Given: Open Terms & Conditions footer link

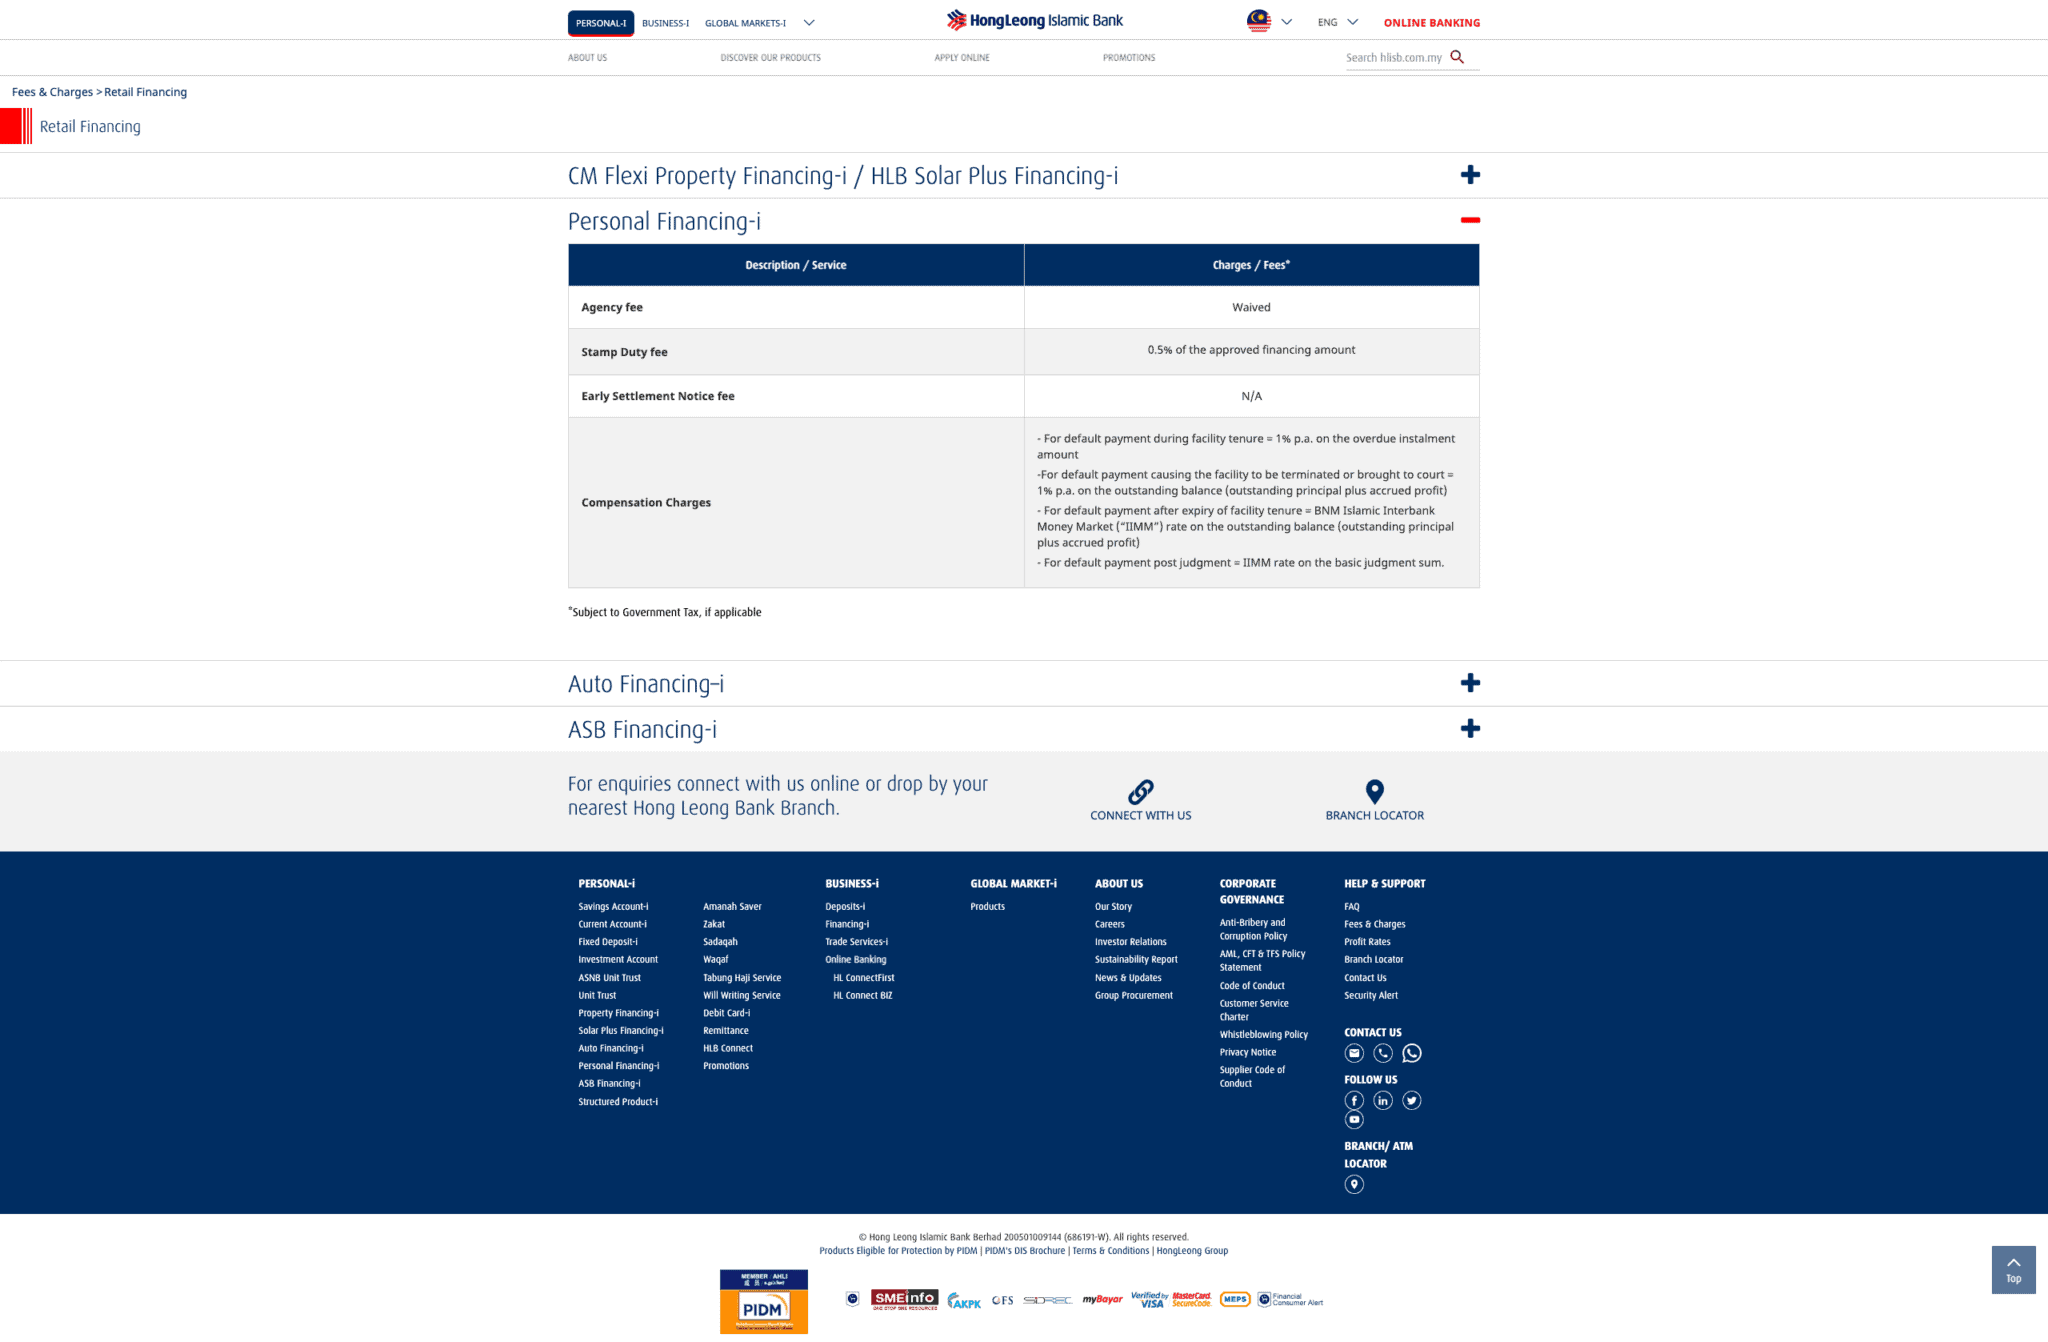Looking at the screenshot, I should pyautogui.click(x=1111, y=1251).
